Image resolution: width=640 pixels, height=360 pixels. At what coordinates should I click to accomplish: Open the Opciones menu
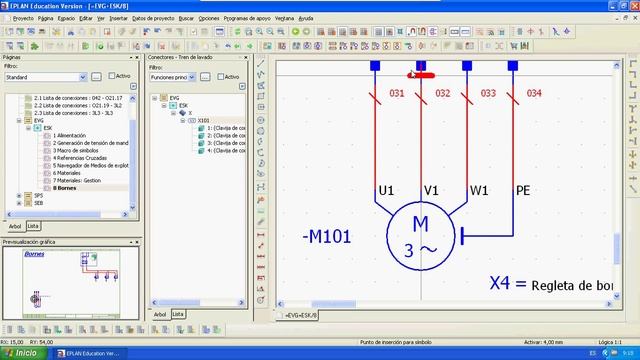coord(209,18)
